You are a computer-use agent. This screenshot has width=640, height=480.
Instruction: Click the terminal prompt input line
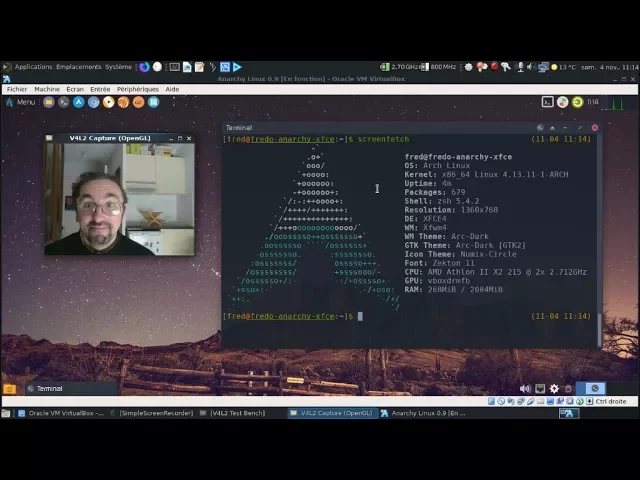[x=409, y=316]
